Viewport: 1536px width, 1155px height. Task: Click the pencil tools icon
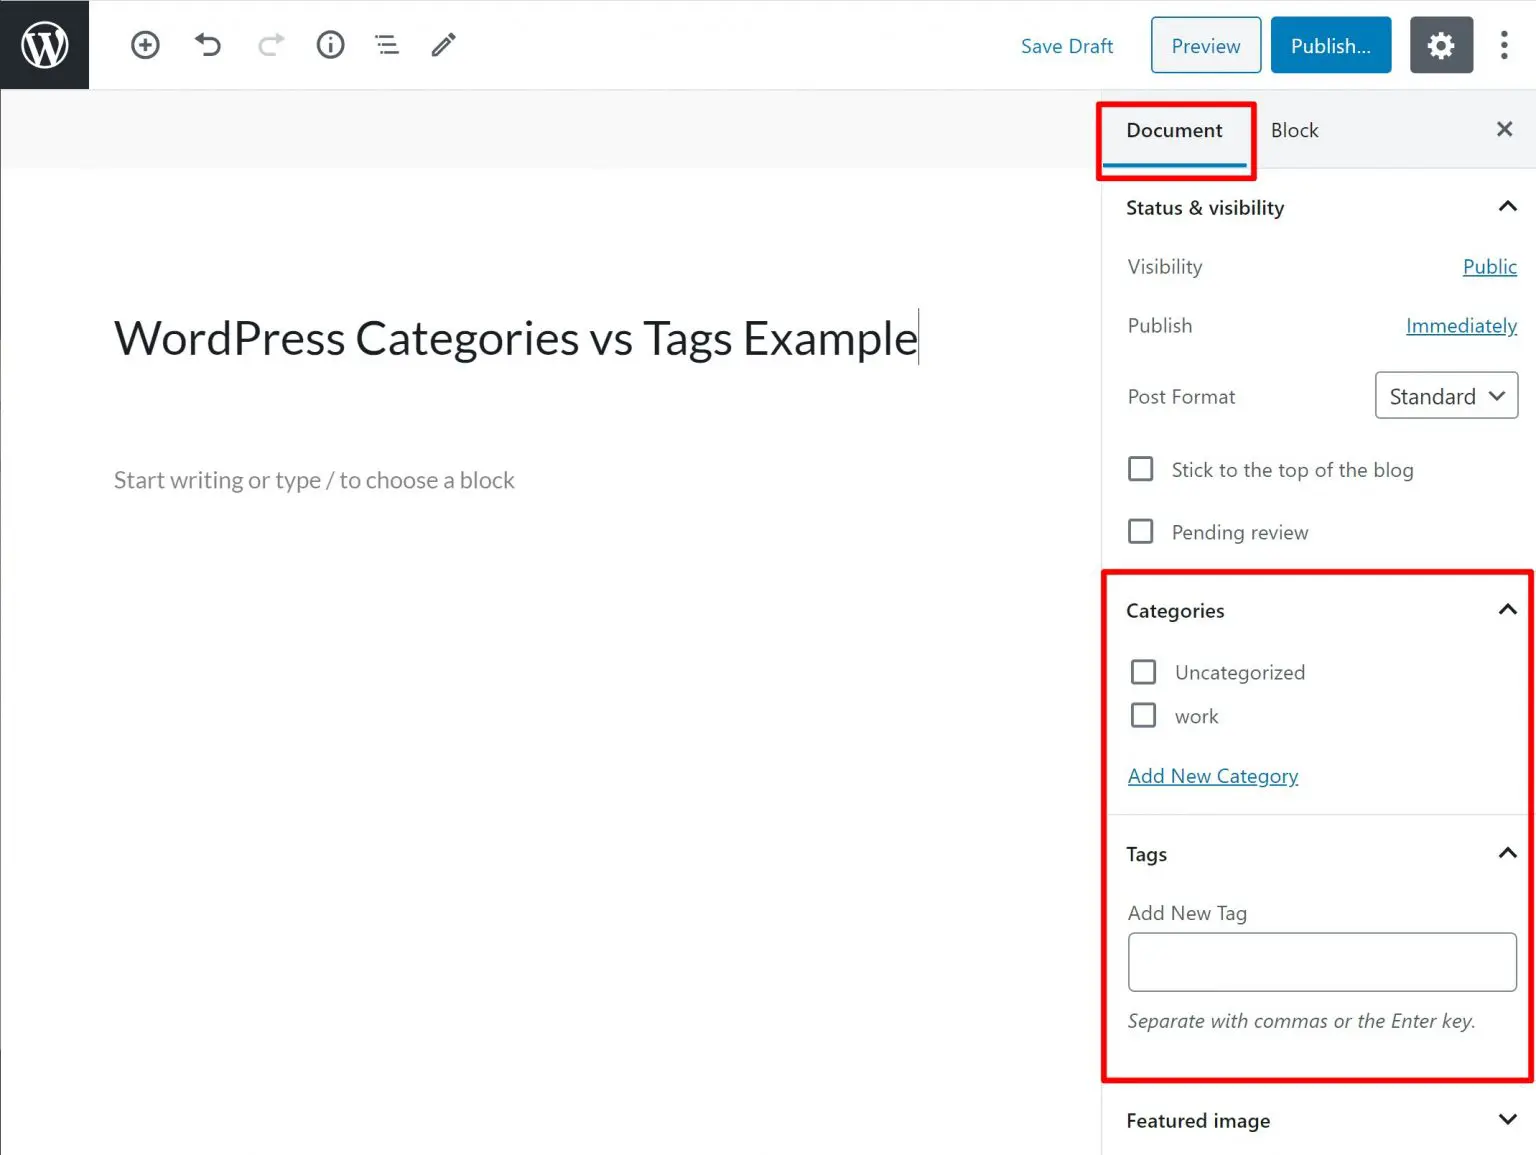pos(443,45)
